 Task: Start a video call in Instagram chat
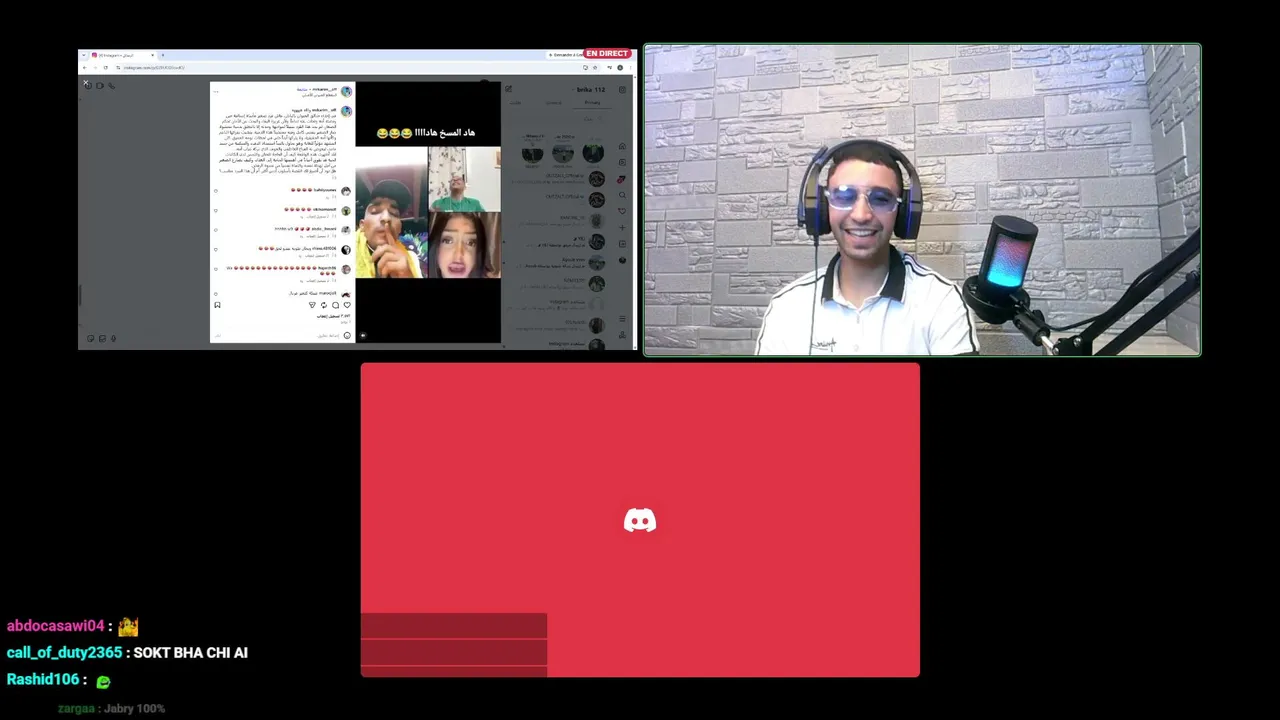coord(99,86)
